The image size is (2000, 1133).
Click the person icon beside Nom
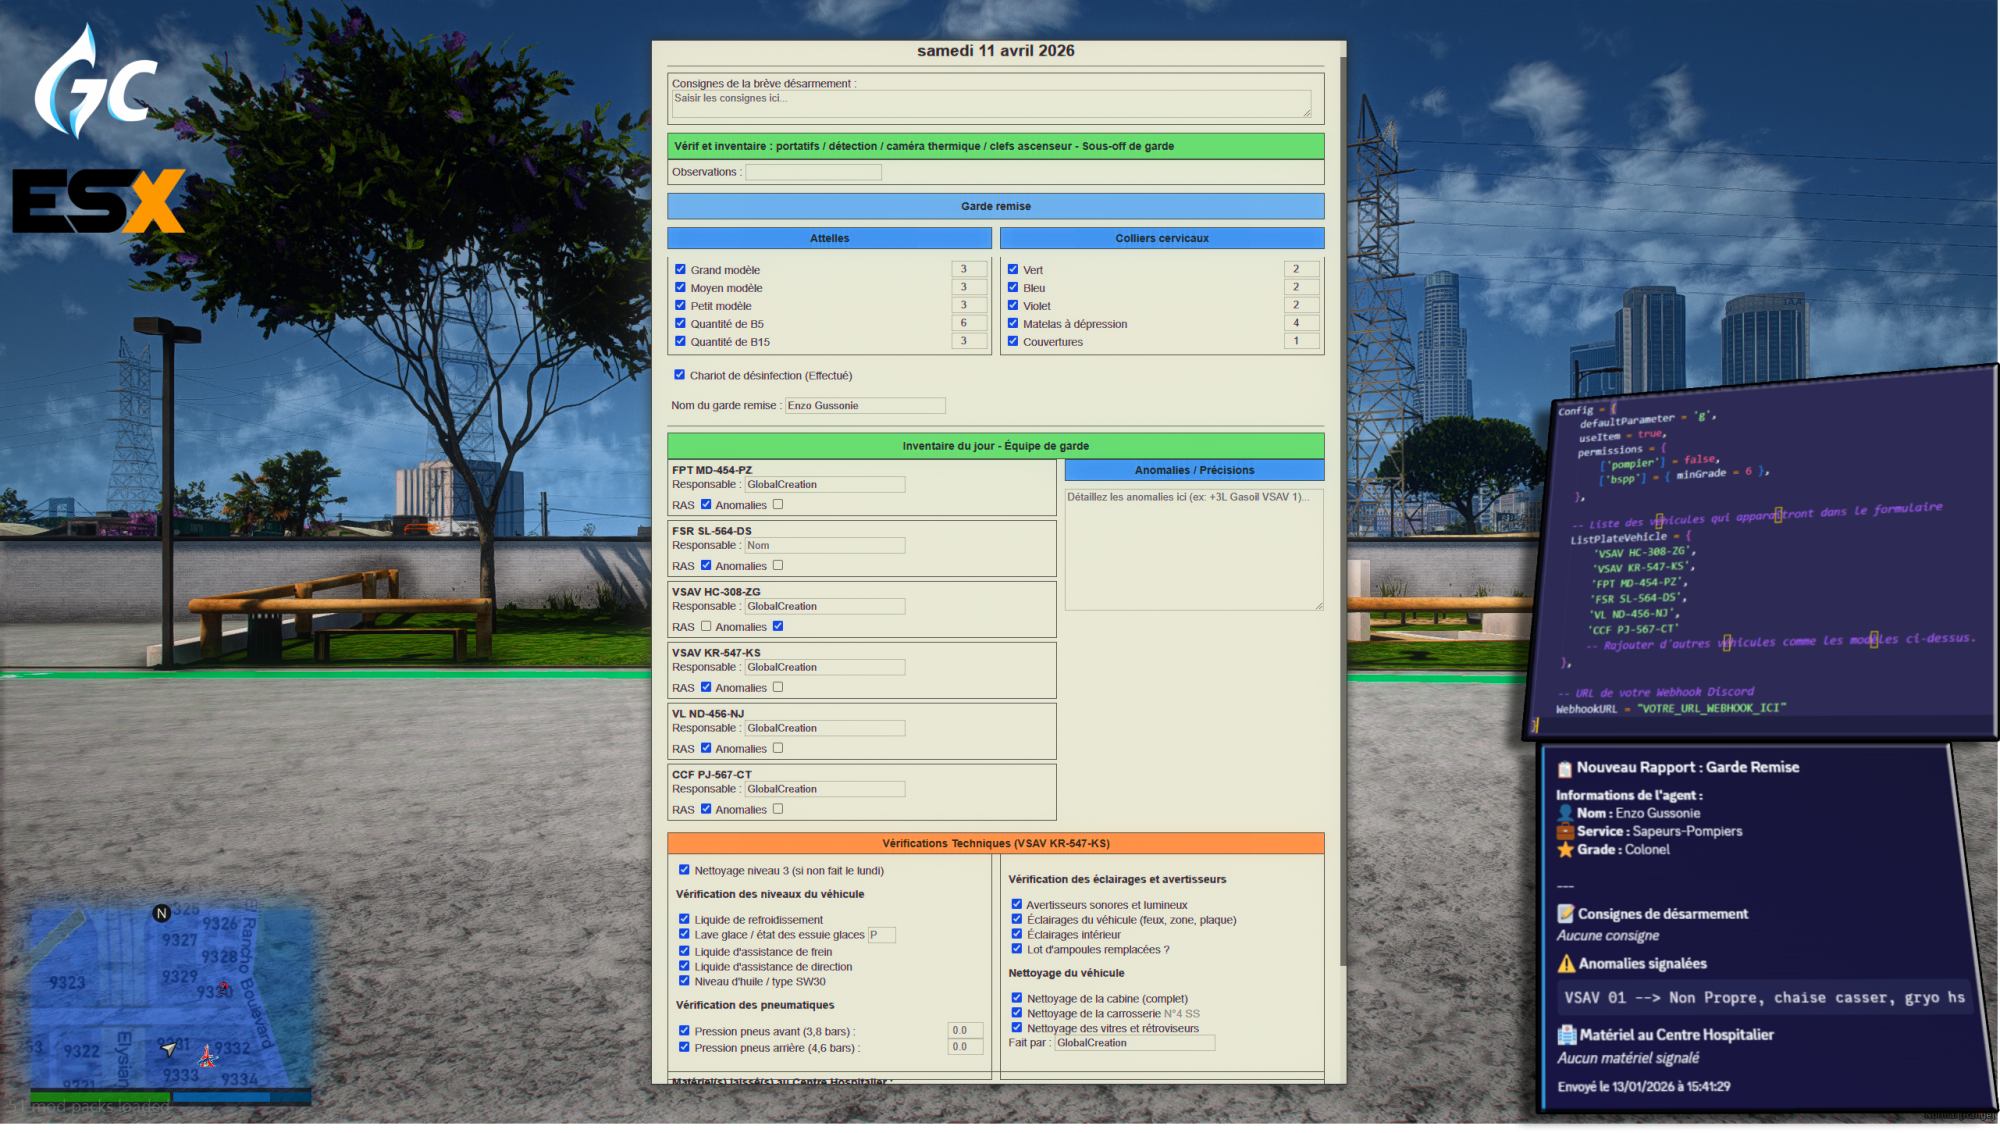click(x=1565, y=814)
